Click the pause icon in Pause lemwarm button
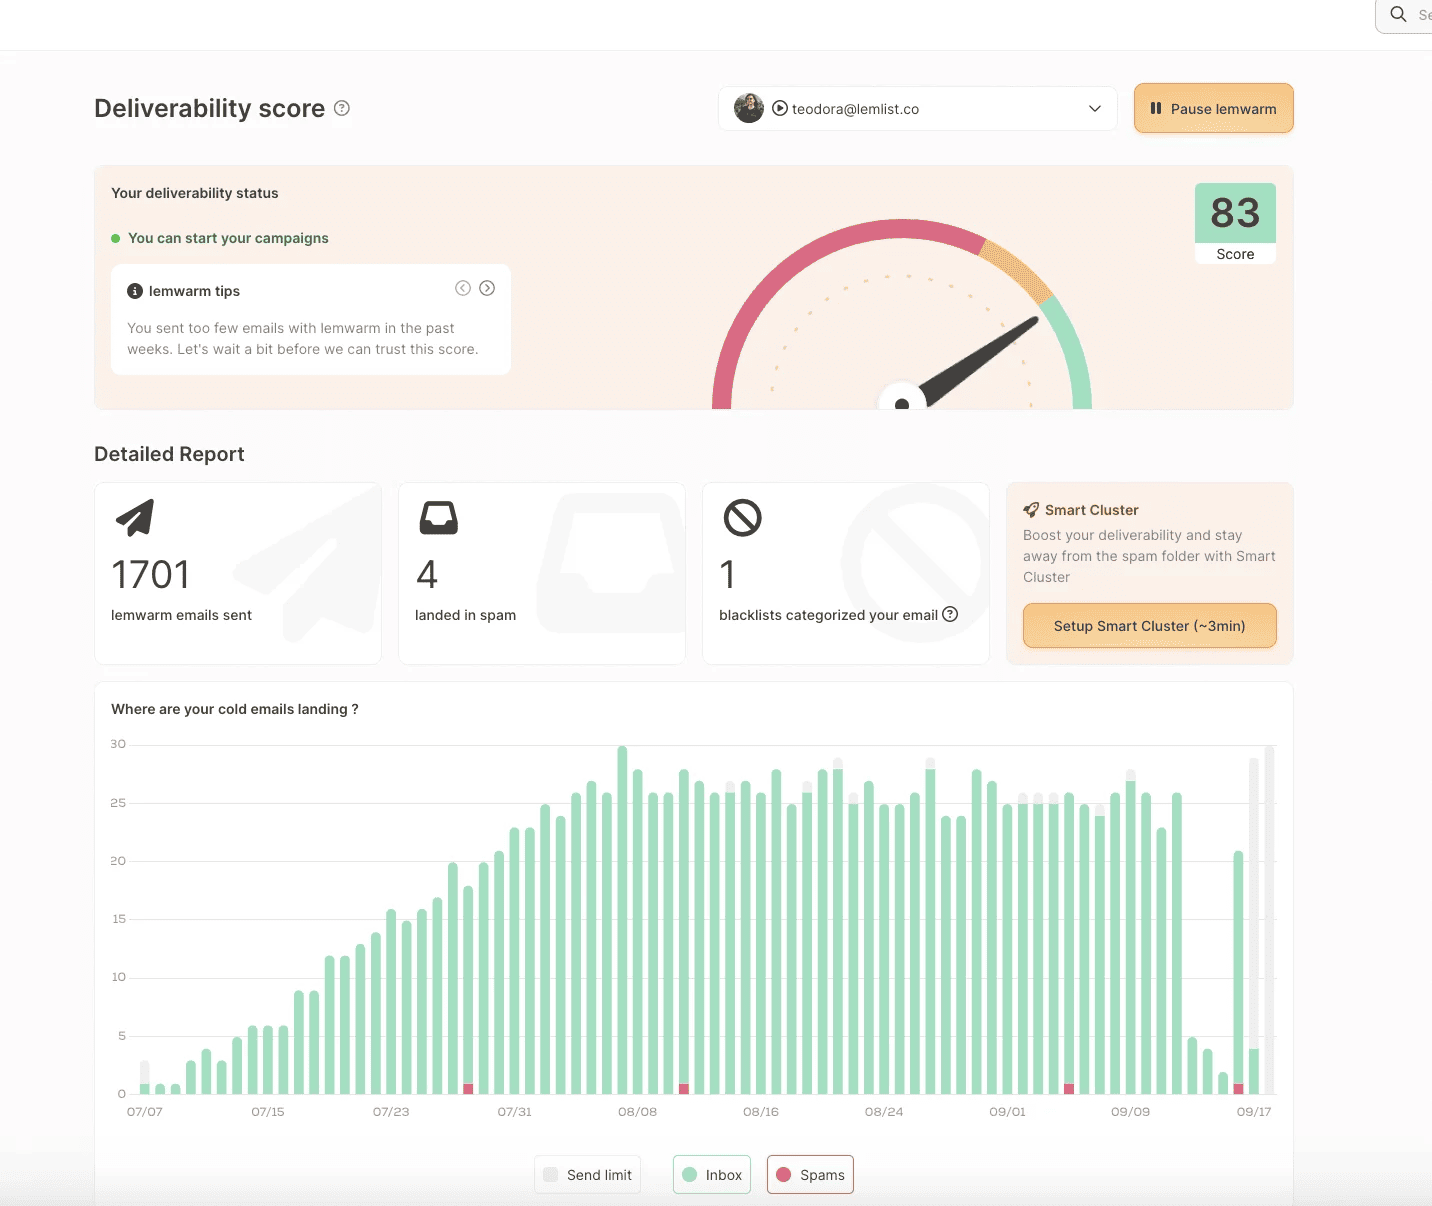 click(1156, 108)
